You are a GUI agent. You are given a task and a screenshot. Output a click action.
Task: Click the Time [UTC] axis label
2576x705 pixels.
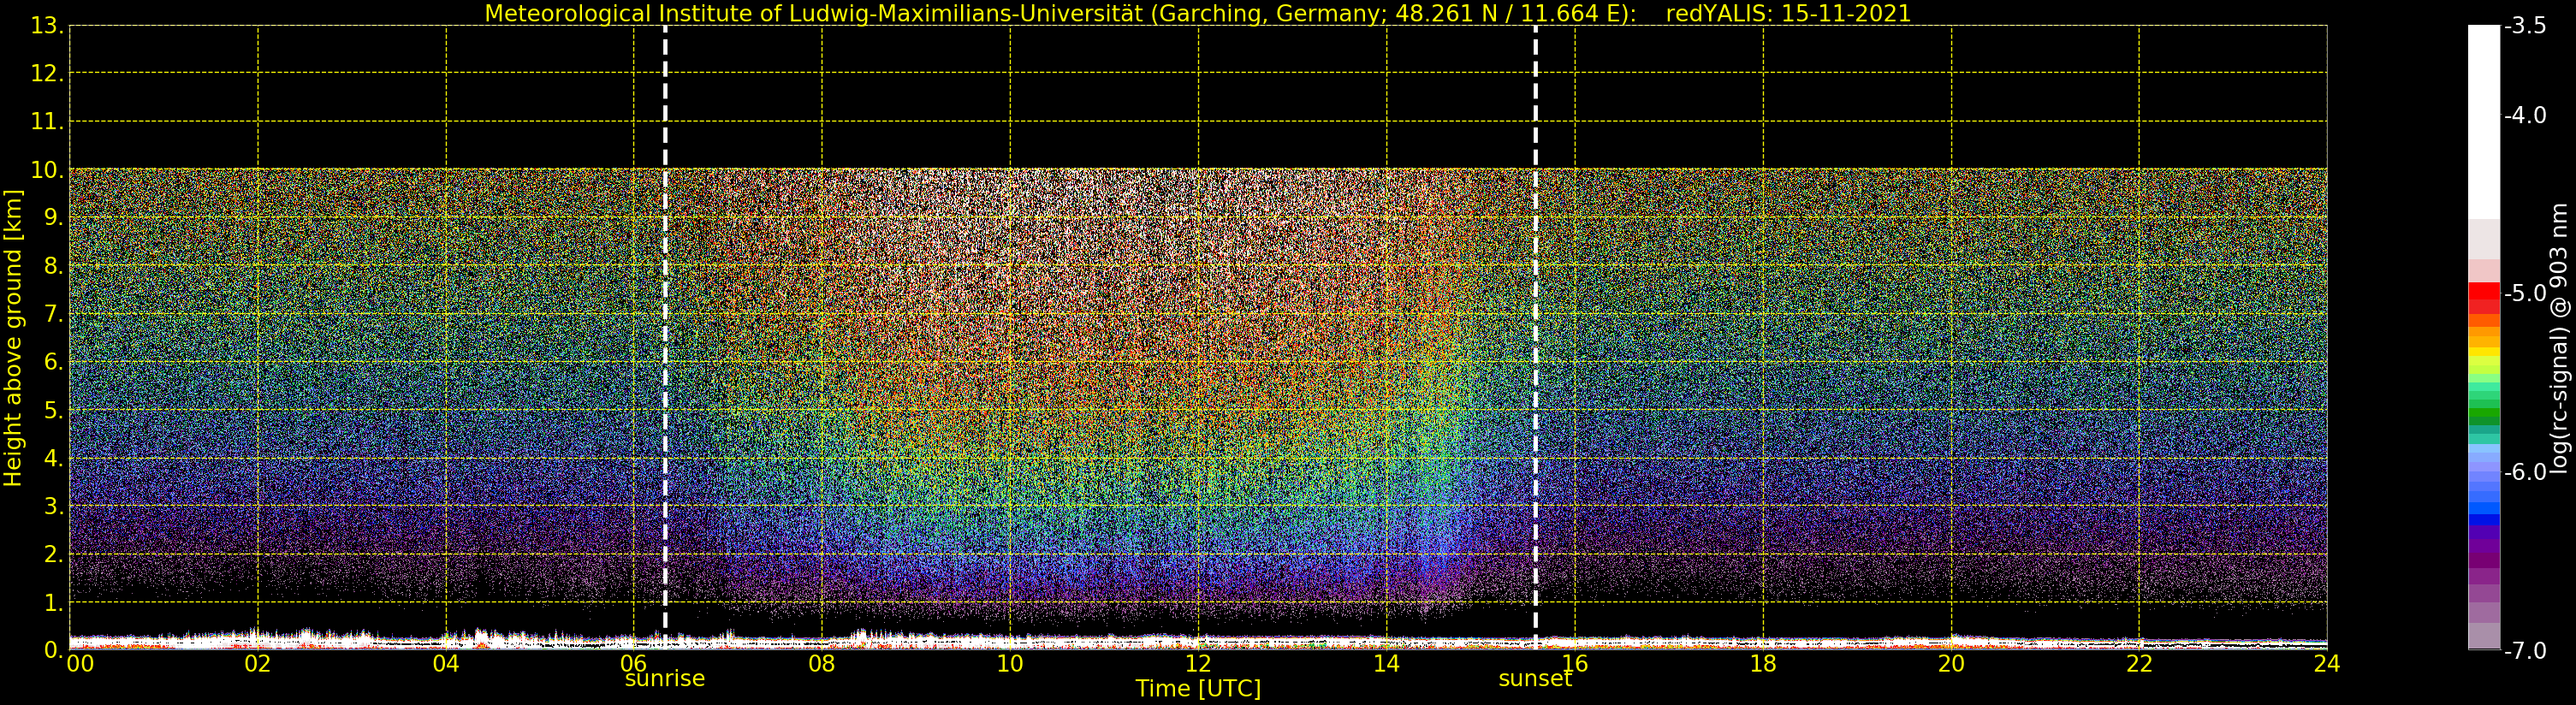(x=1197, y=689)
